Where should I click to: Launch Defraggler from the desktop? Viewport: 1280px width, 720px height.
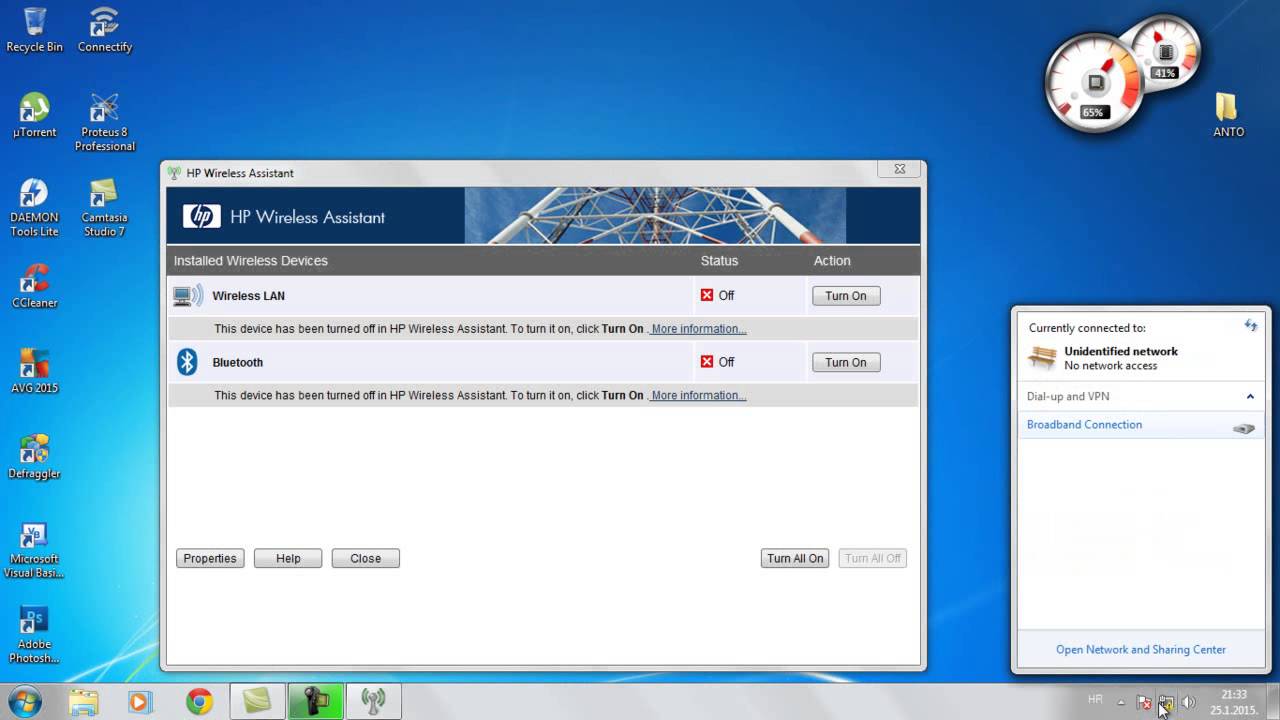(x=34, y=457)
